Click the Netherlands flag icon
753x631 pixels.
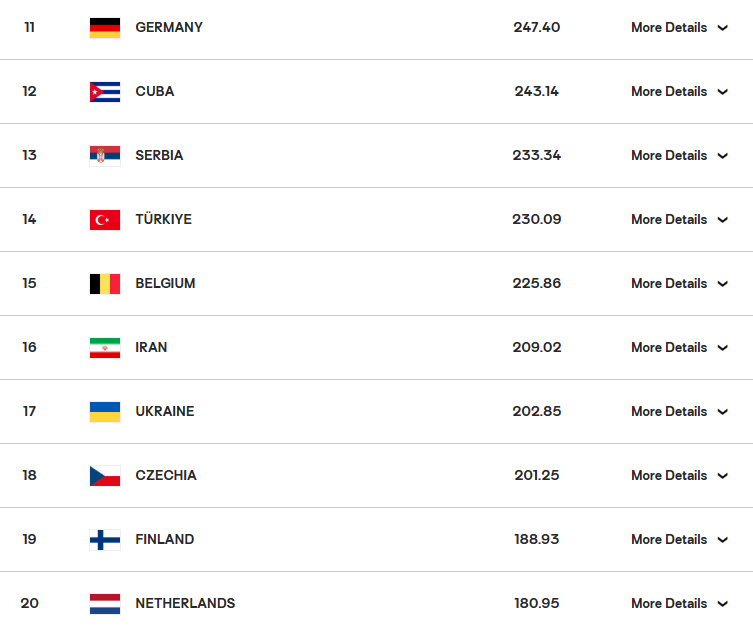104,604
